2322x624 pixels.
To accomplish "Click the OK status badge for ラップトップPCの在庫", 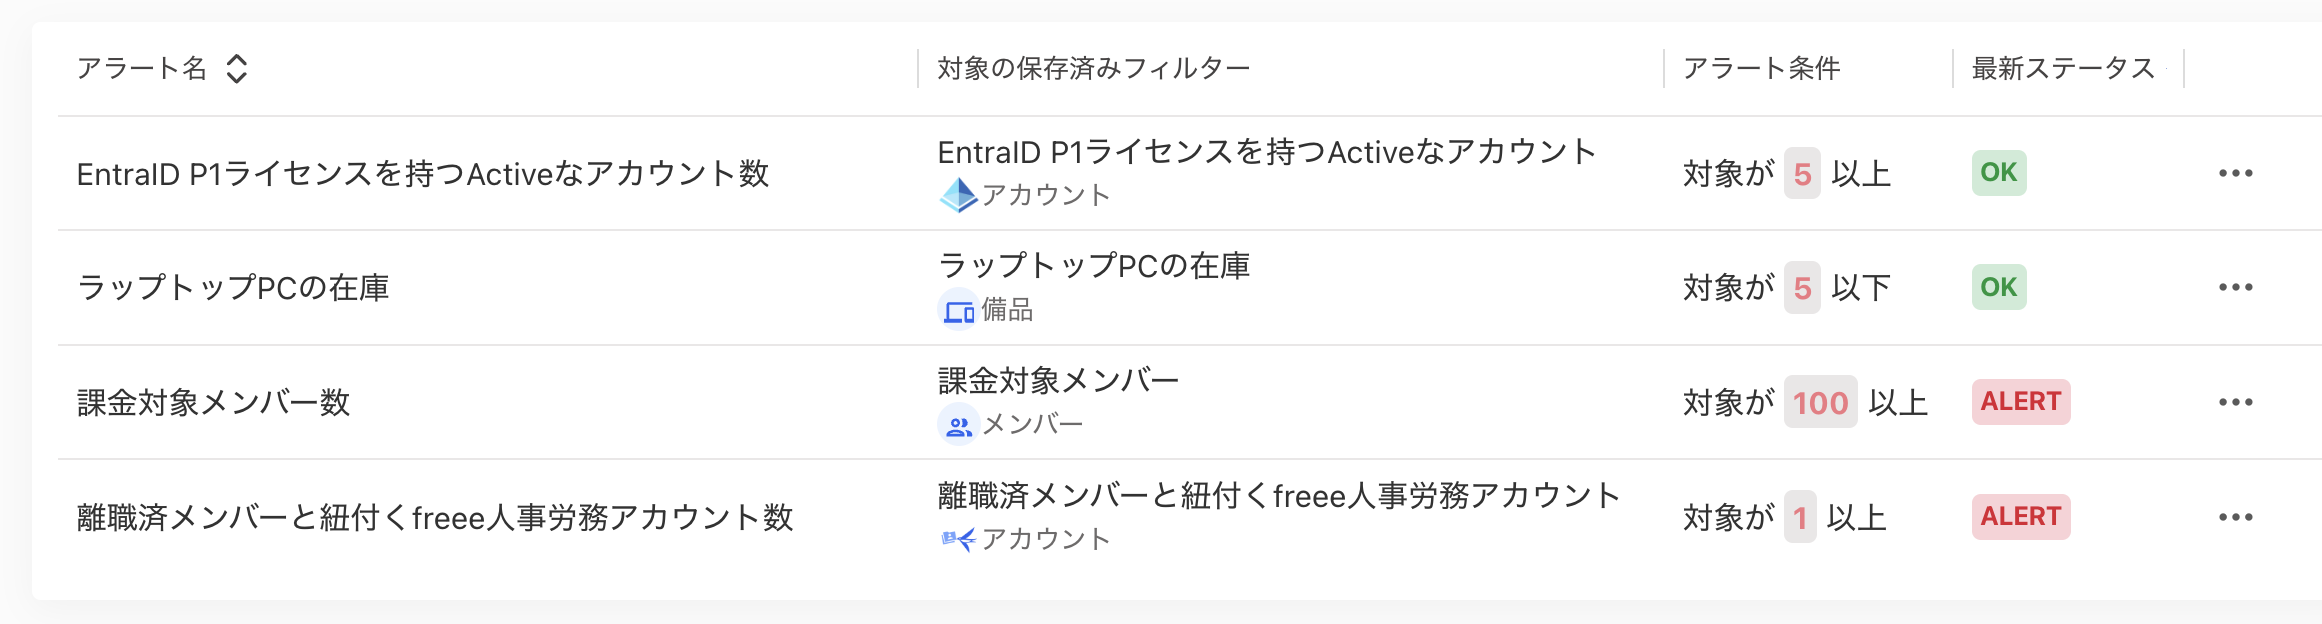I will tap(1998, 287).
